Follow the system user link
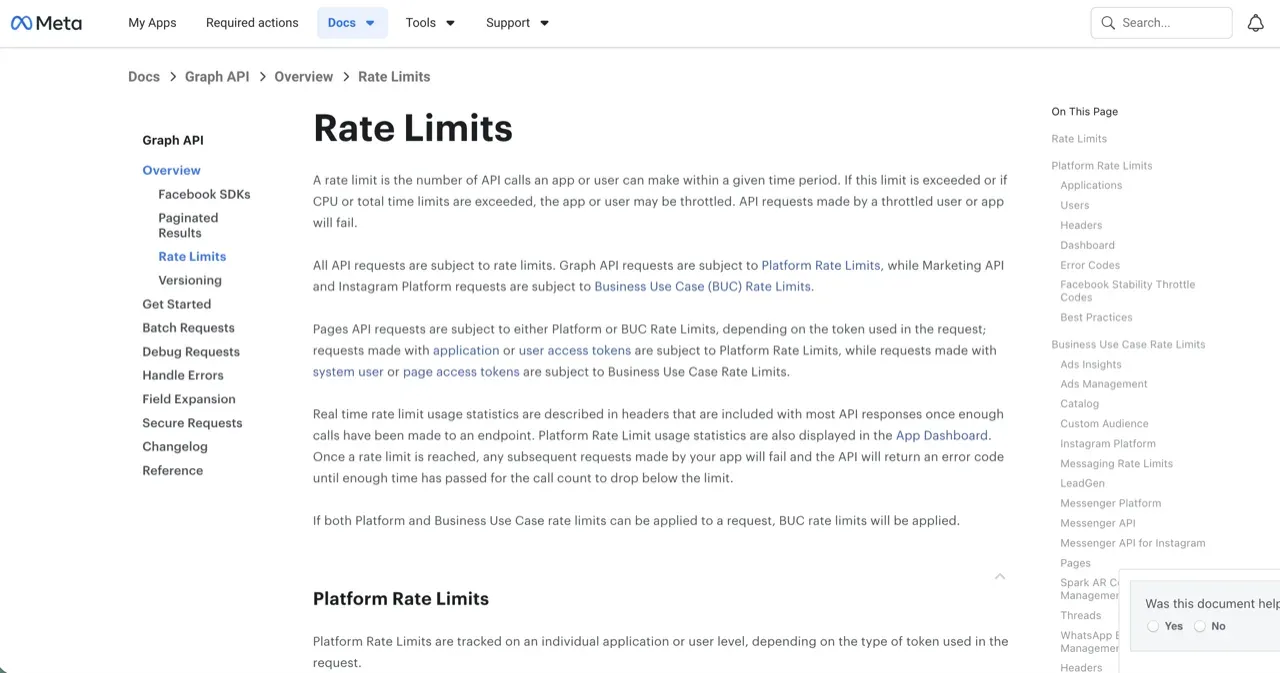The width and height of the screenshot is (1280, 673). pyautogui.click(x=348, y=372)
